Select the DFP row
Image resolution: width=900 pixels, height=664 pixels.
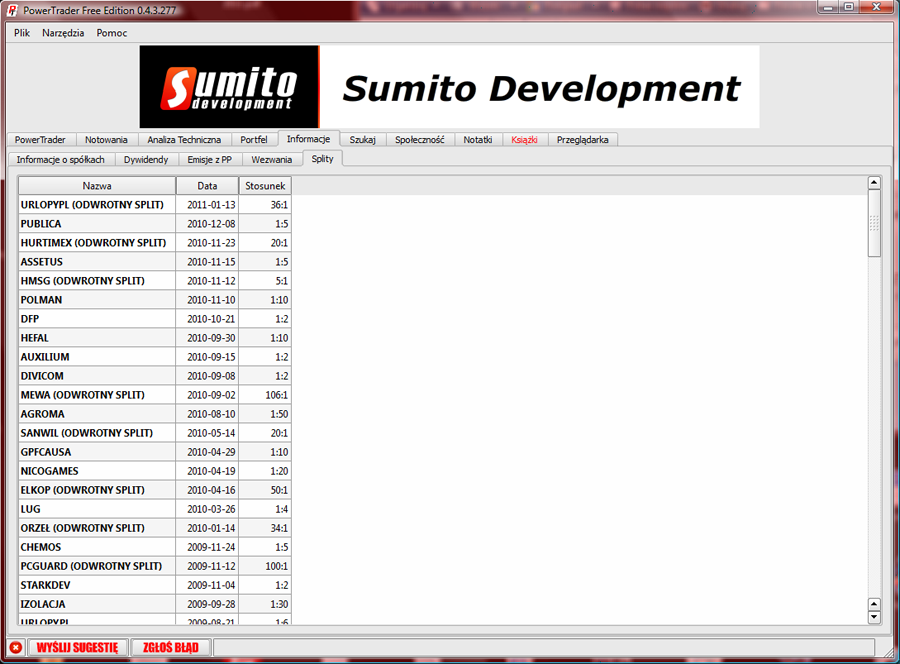[x=155, y=319]
